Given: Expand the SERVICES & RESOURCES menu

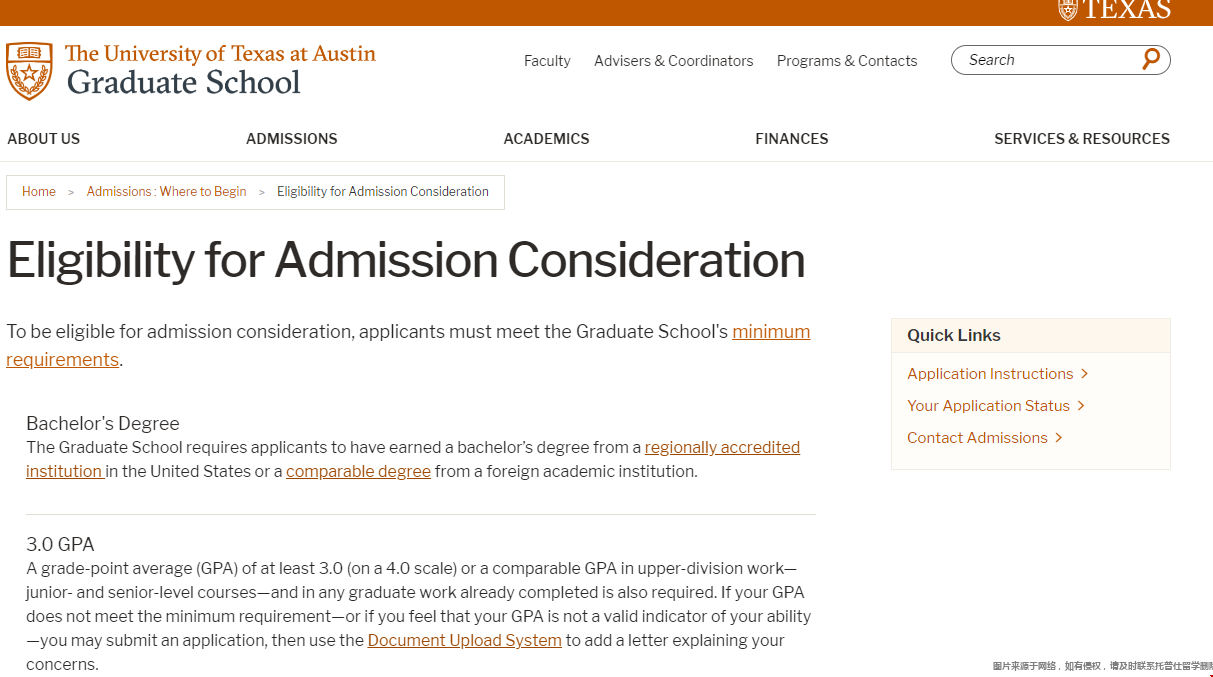Looking at the screenshot, I should (1082, 139).
